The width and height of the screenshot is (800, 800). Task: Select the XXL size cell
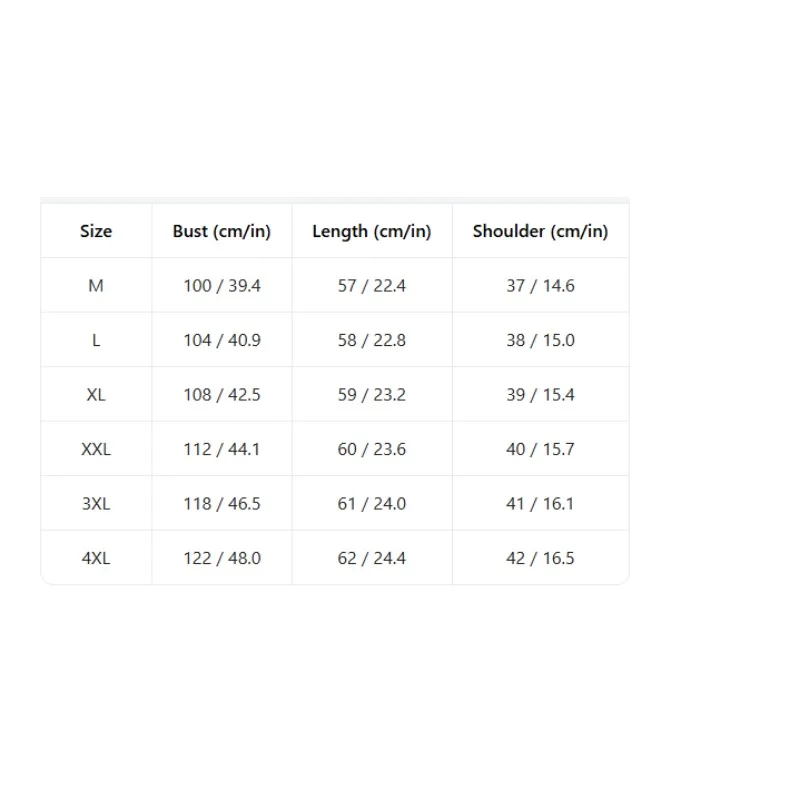coord(96,449)
